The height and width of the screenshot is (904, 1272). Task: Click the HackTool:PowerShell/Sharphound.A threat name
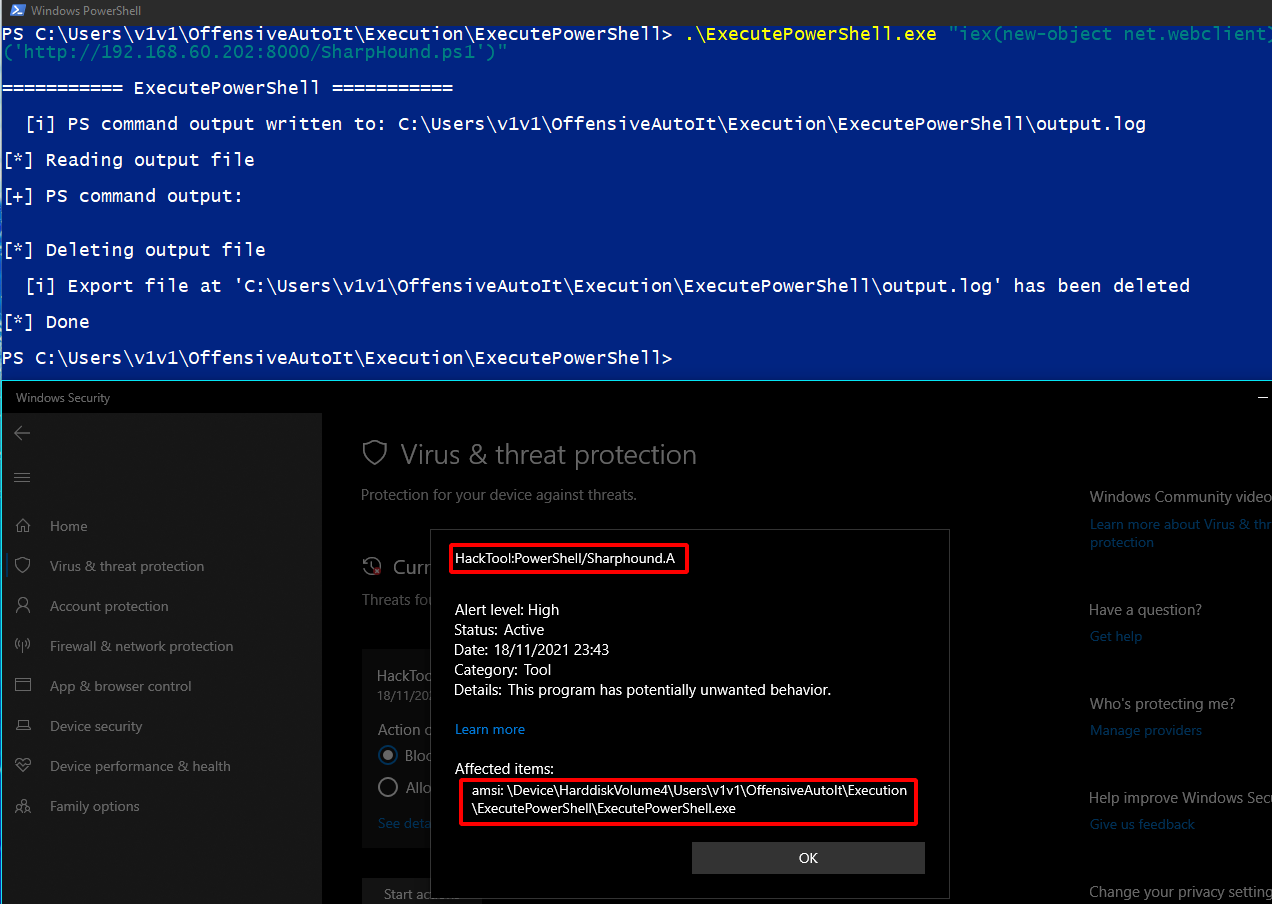tap(565, 558)
